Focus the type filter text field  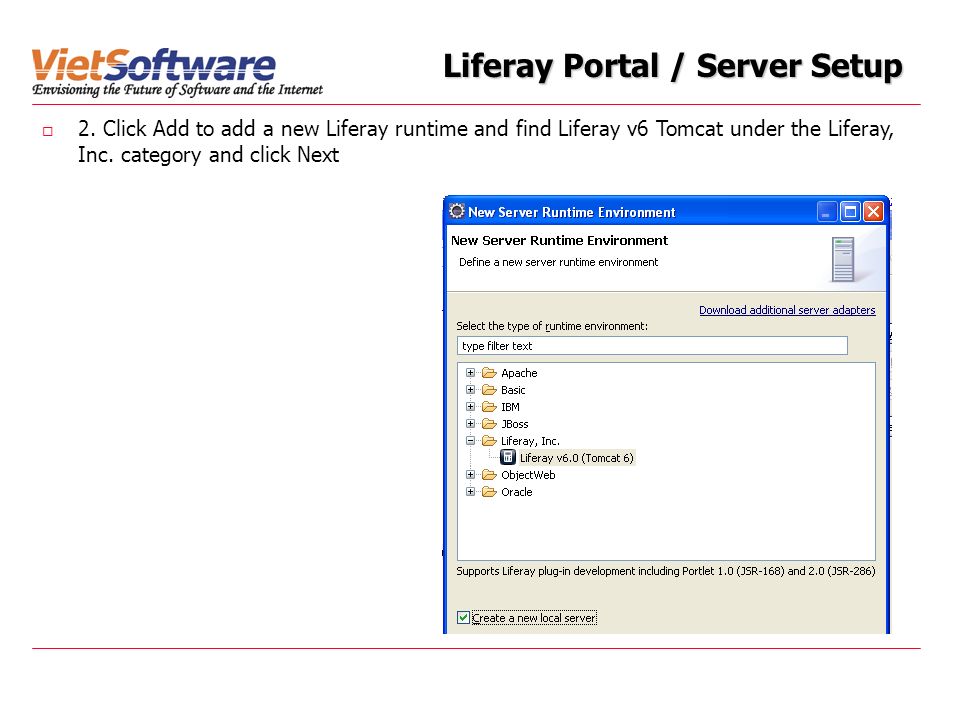652,346
